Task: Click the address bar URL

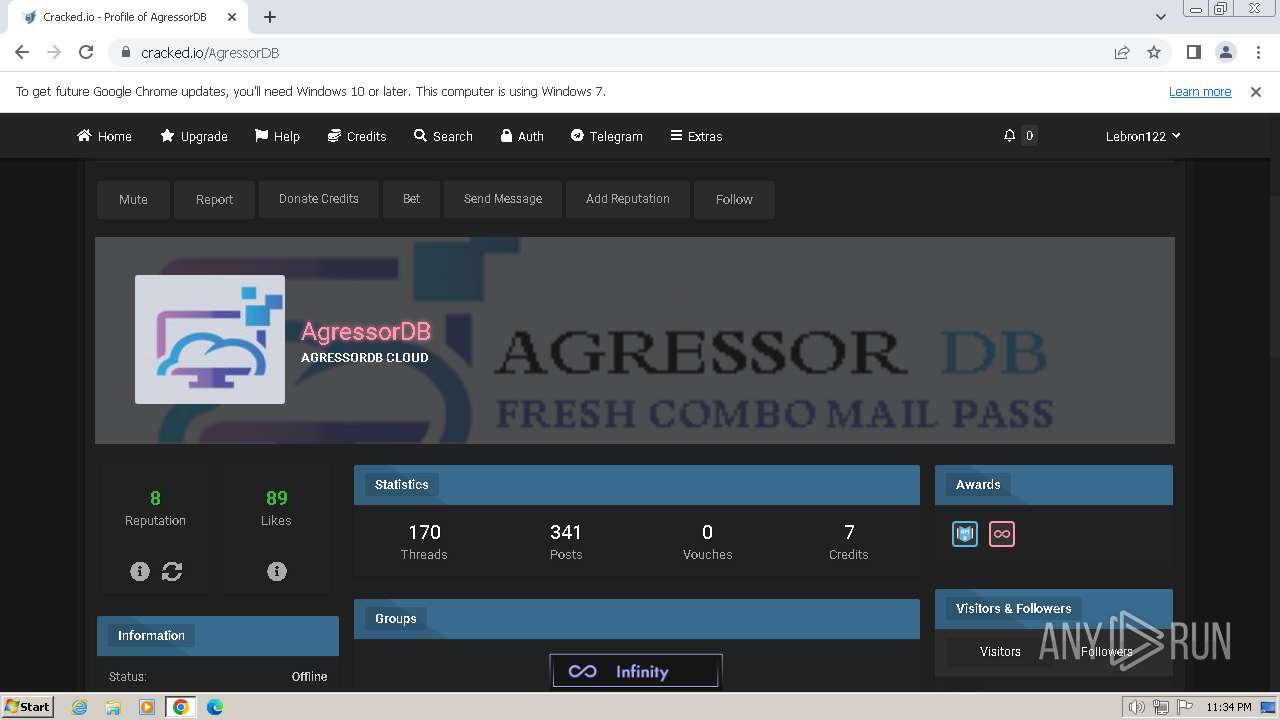Action: (210, 52)
